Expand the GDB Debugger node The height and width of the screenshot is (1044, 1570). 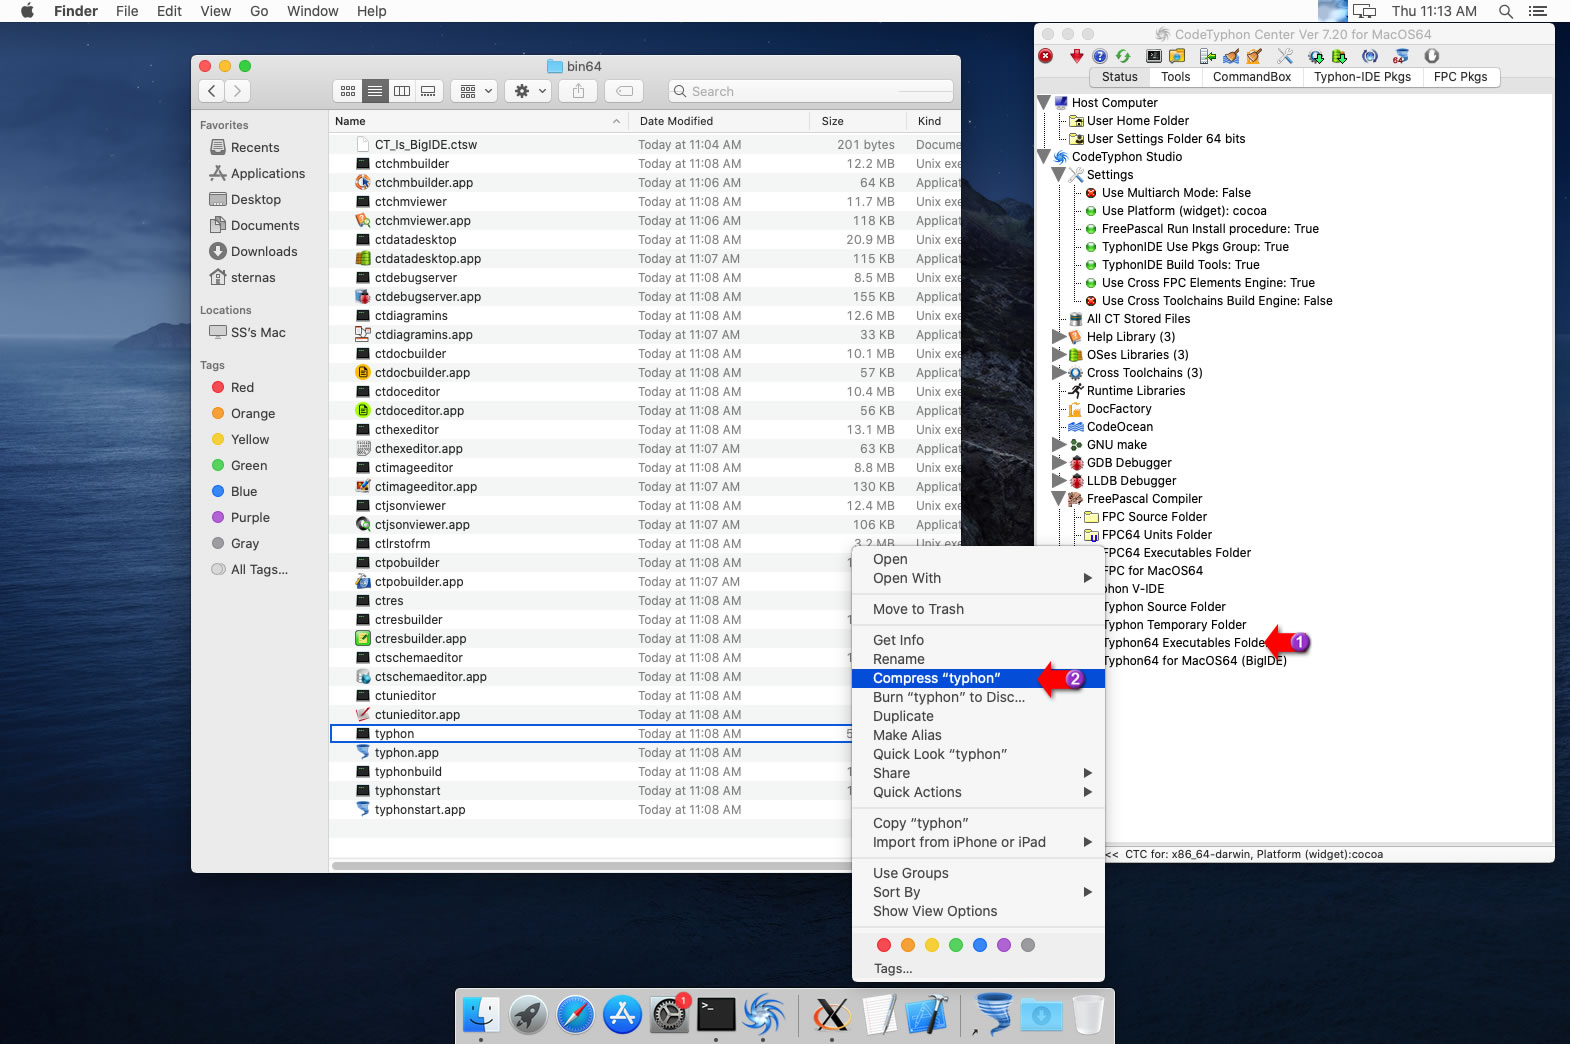[1059, 462]
